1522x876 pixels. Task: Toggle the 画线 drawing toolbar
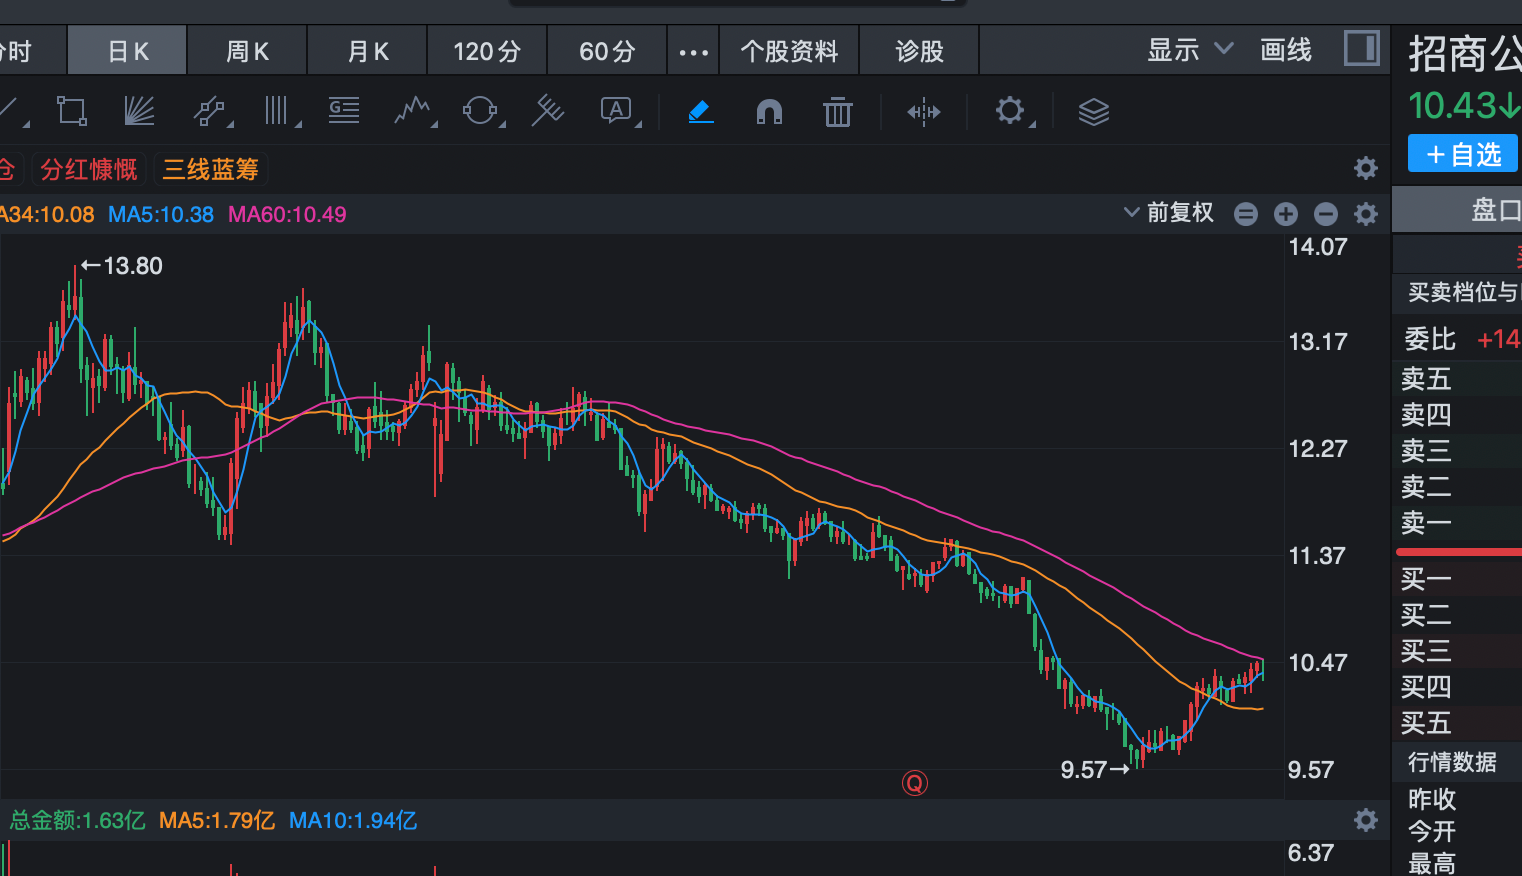[1285, 50]
